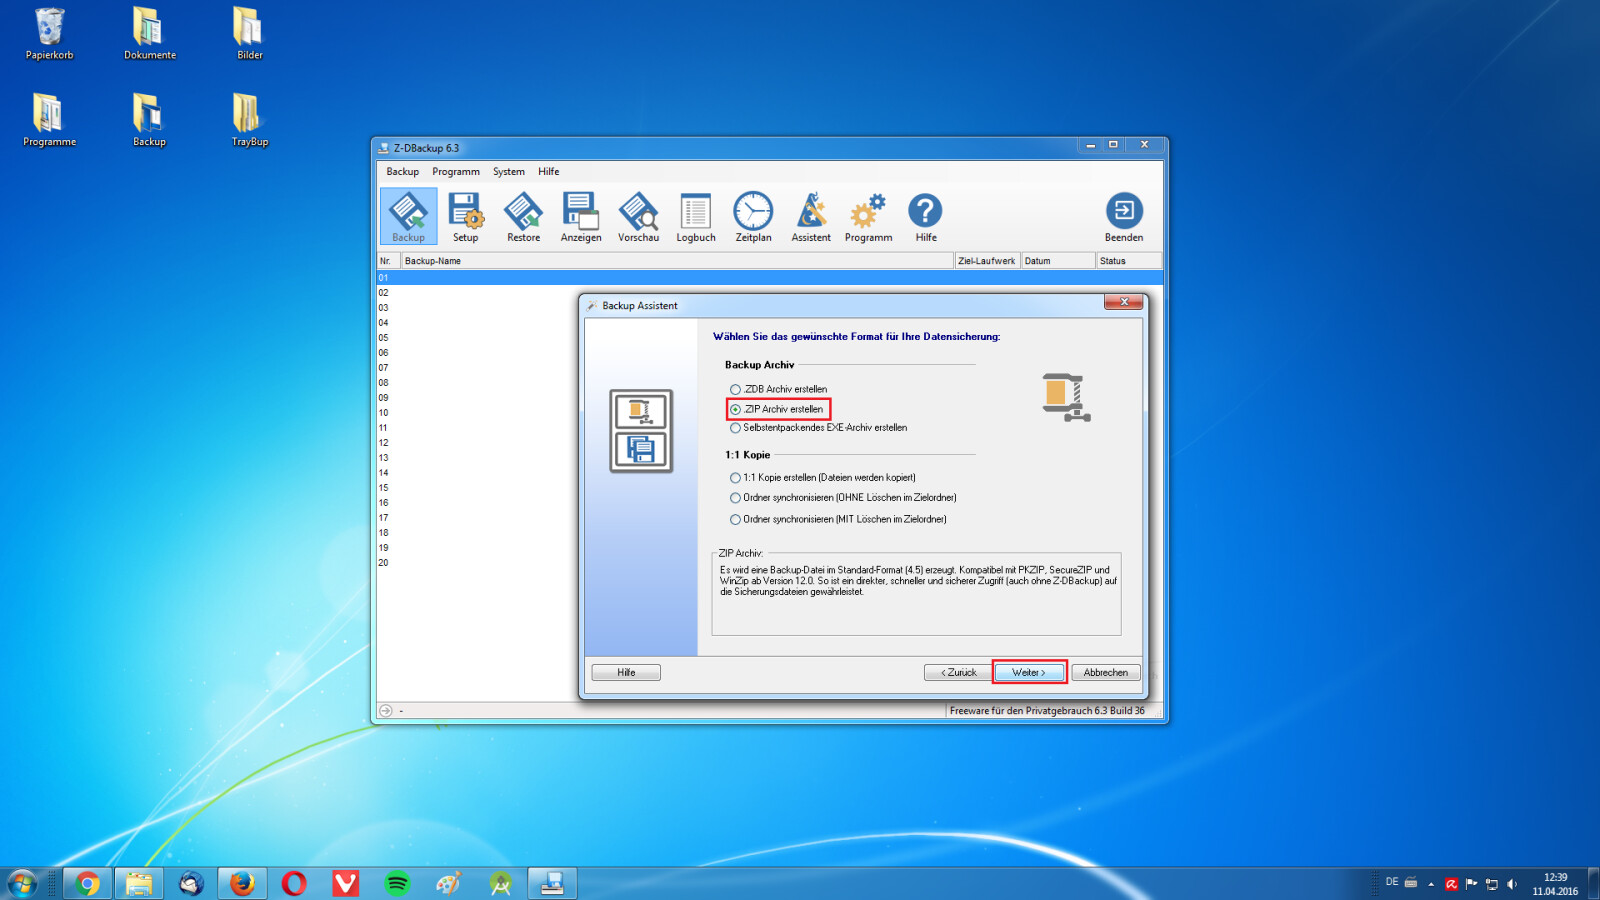This screenshot has height=900, width=1600.
Task: Open the Setup tool
Action: (466, 216)
